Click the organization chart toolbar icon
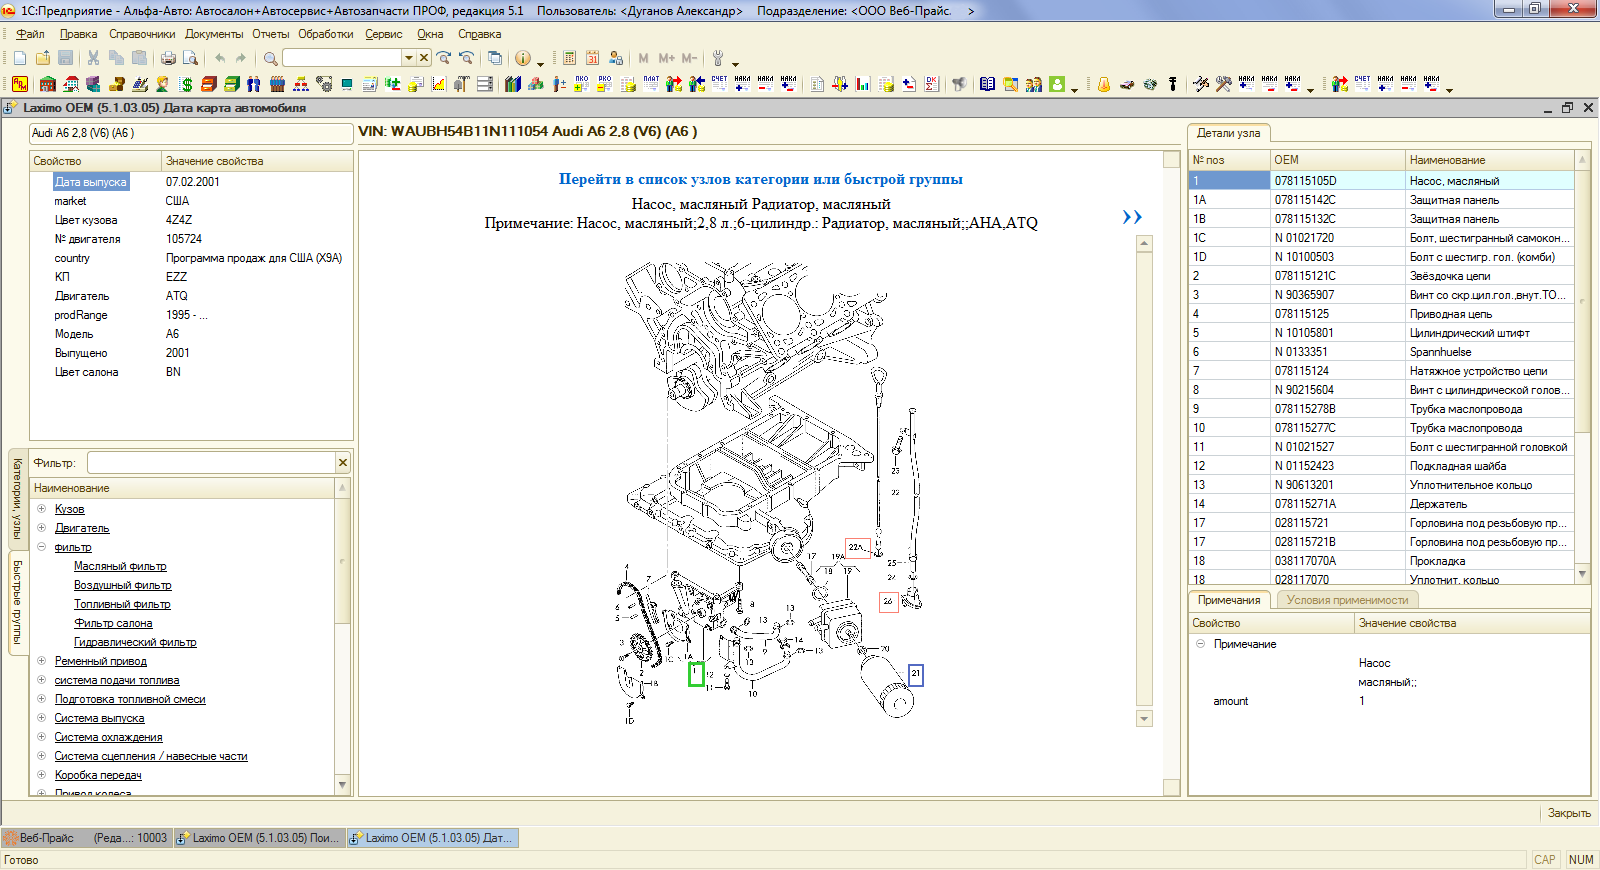1600x870 pixels. [301, 84]
